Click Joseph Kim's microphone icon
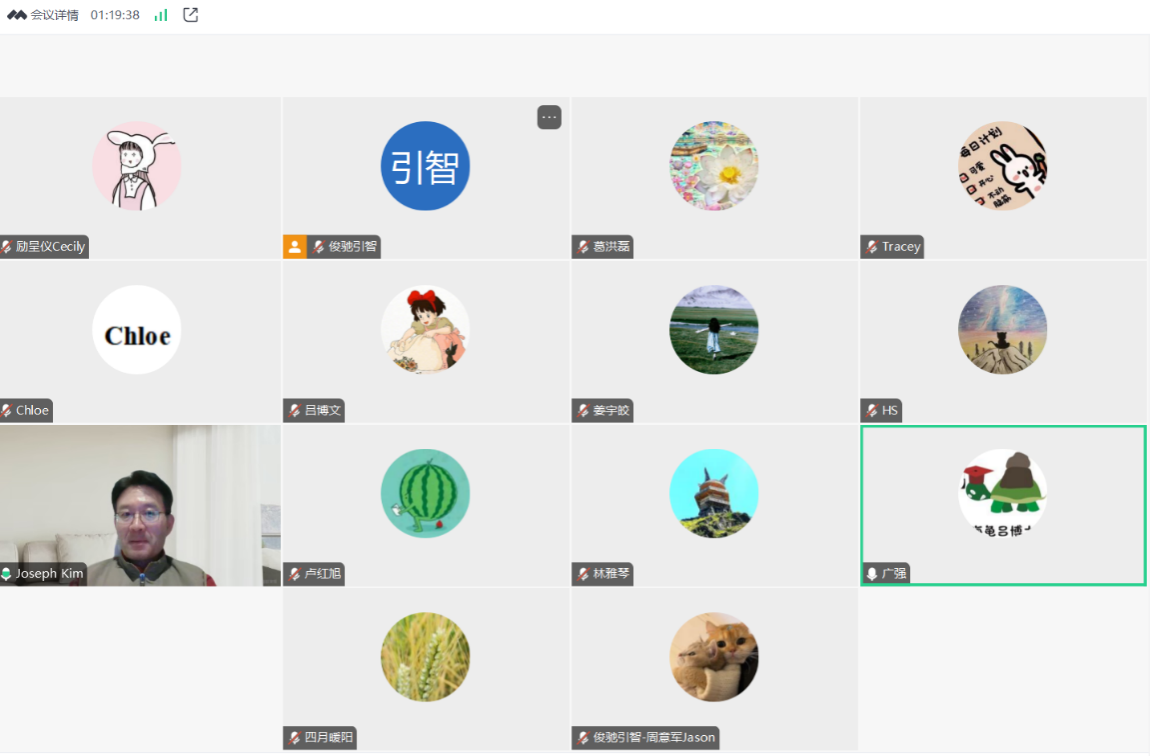Screen dimensions: 1152x756 click(x=7, y=574)
